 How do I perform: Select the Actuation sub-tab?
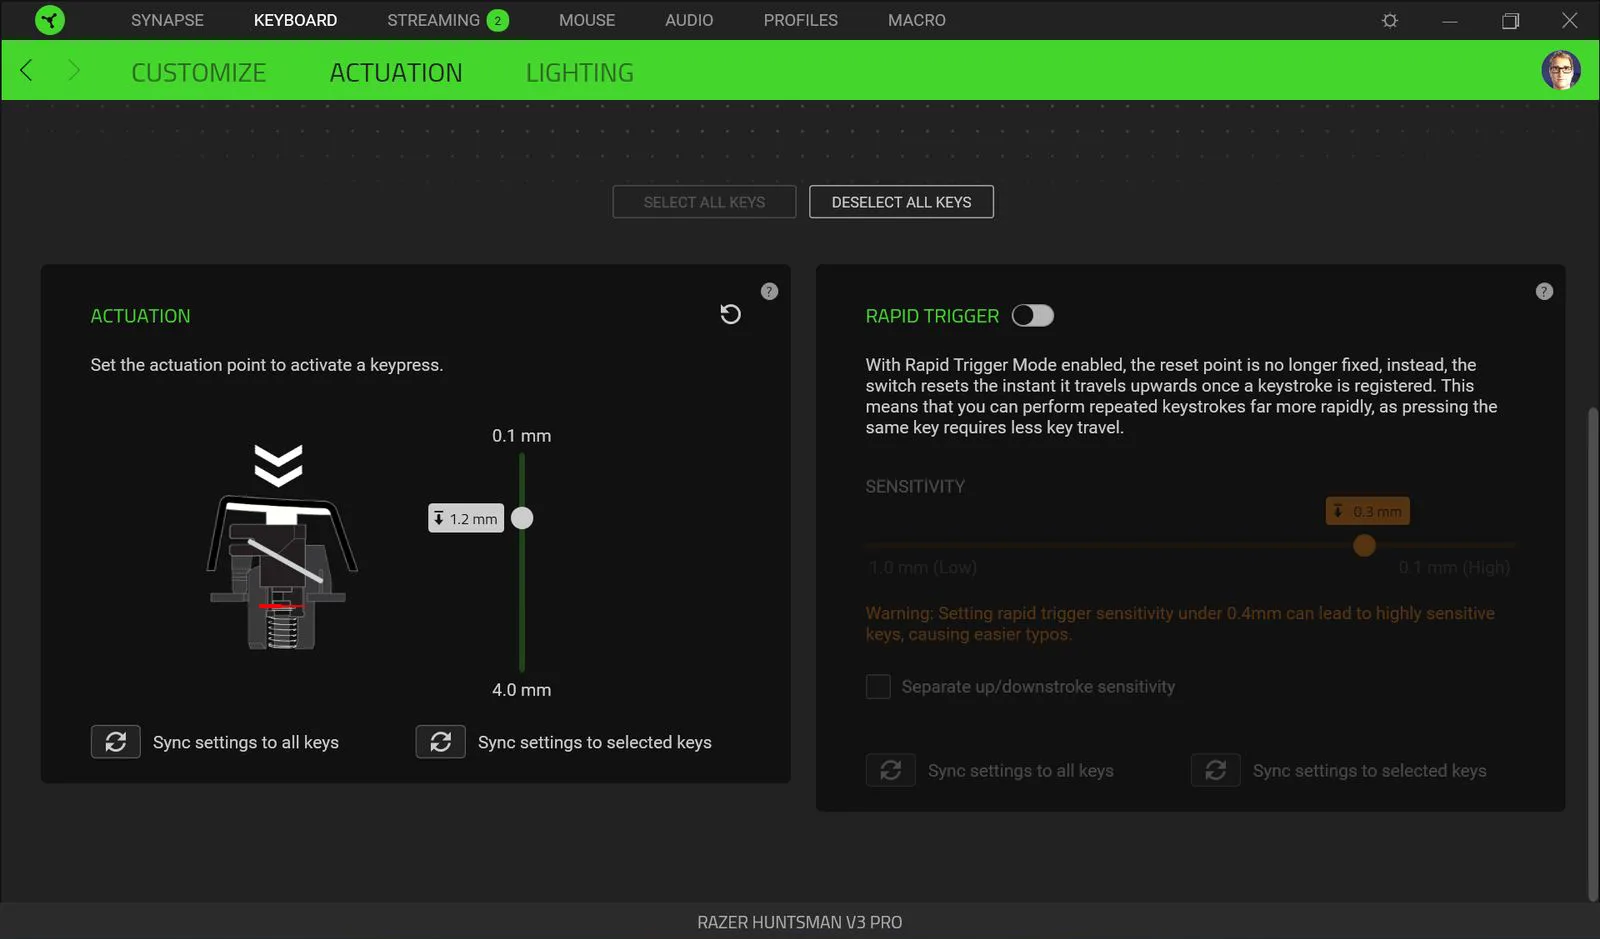click(396, 73)
